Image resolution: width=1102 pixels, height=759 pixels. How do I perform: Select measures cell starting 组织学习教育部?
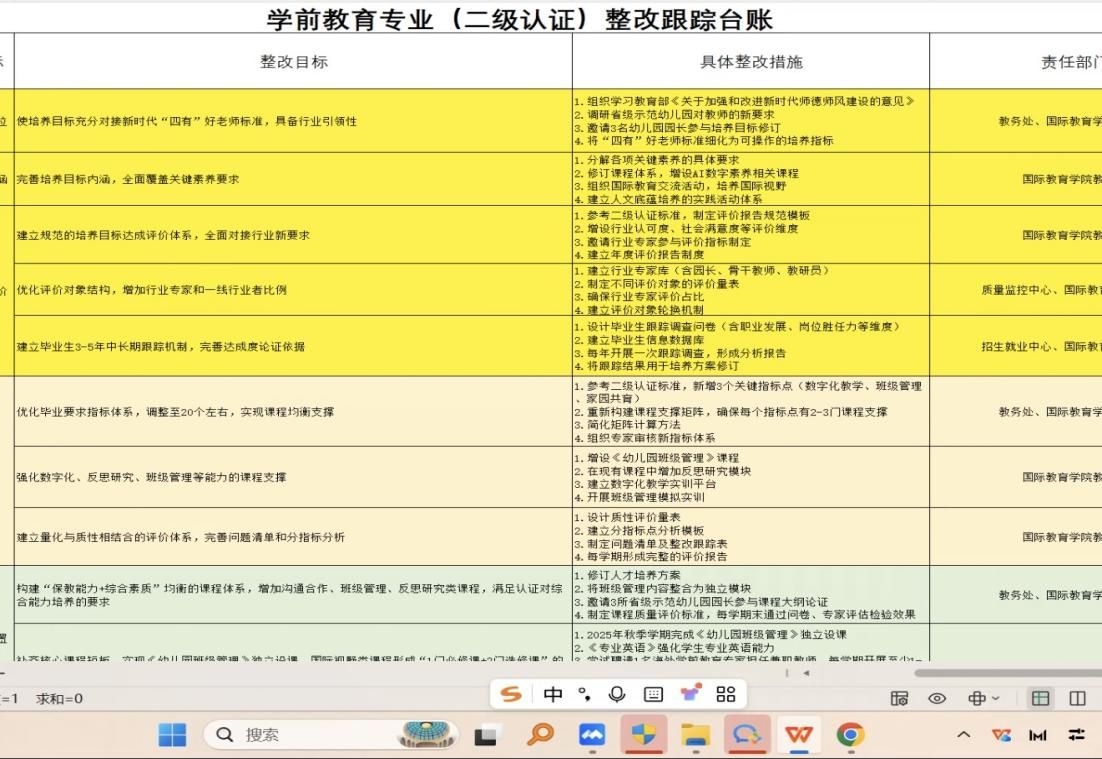click(x=751, y=121)
